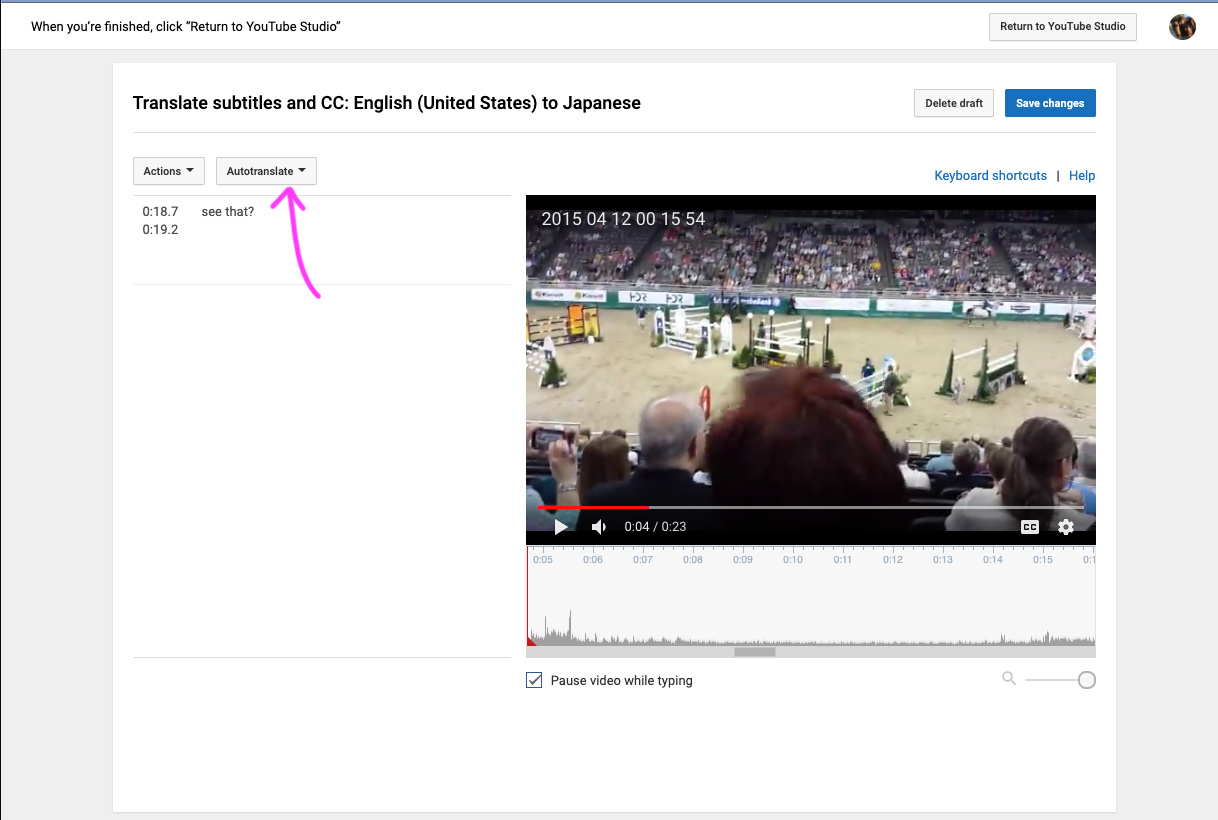Click the waveform zoom slider handle

[1087, 680]
